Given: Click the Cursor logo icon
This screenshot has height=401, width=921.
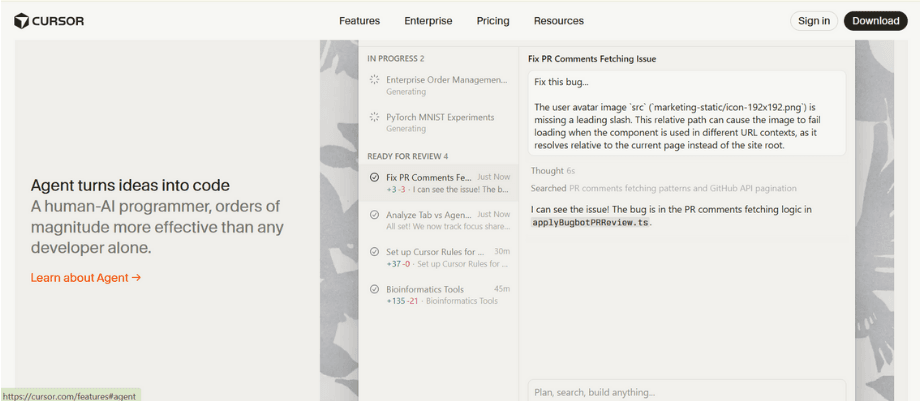Looking at the screenshot, I should (x=20, y=21).
